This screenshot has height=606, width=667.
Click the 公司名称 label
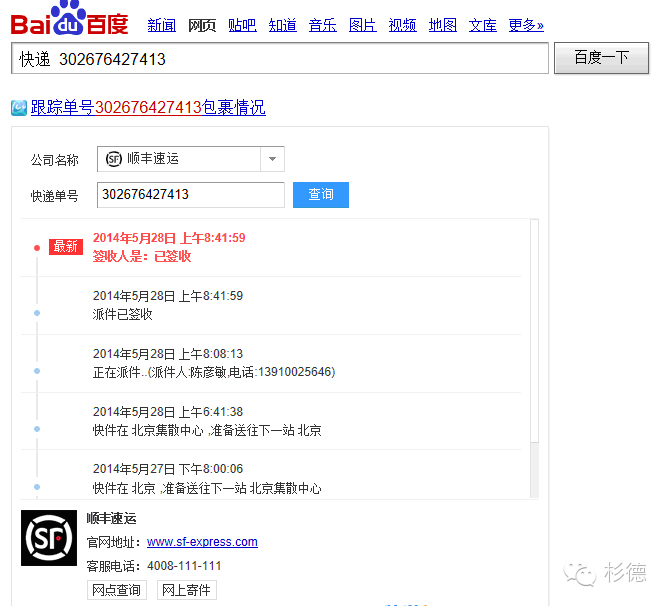(54, 160)
